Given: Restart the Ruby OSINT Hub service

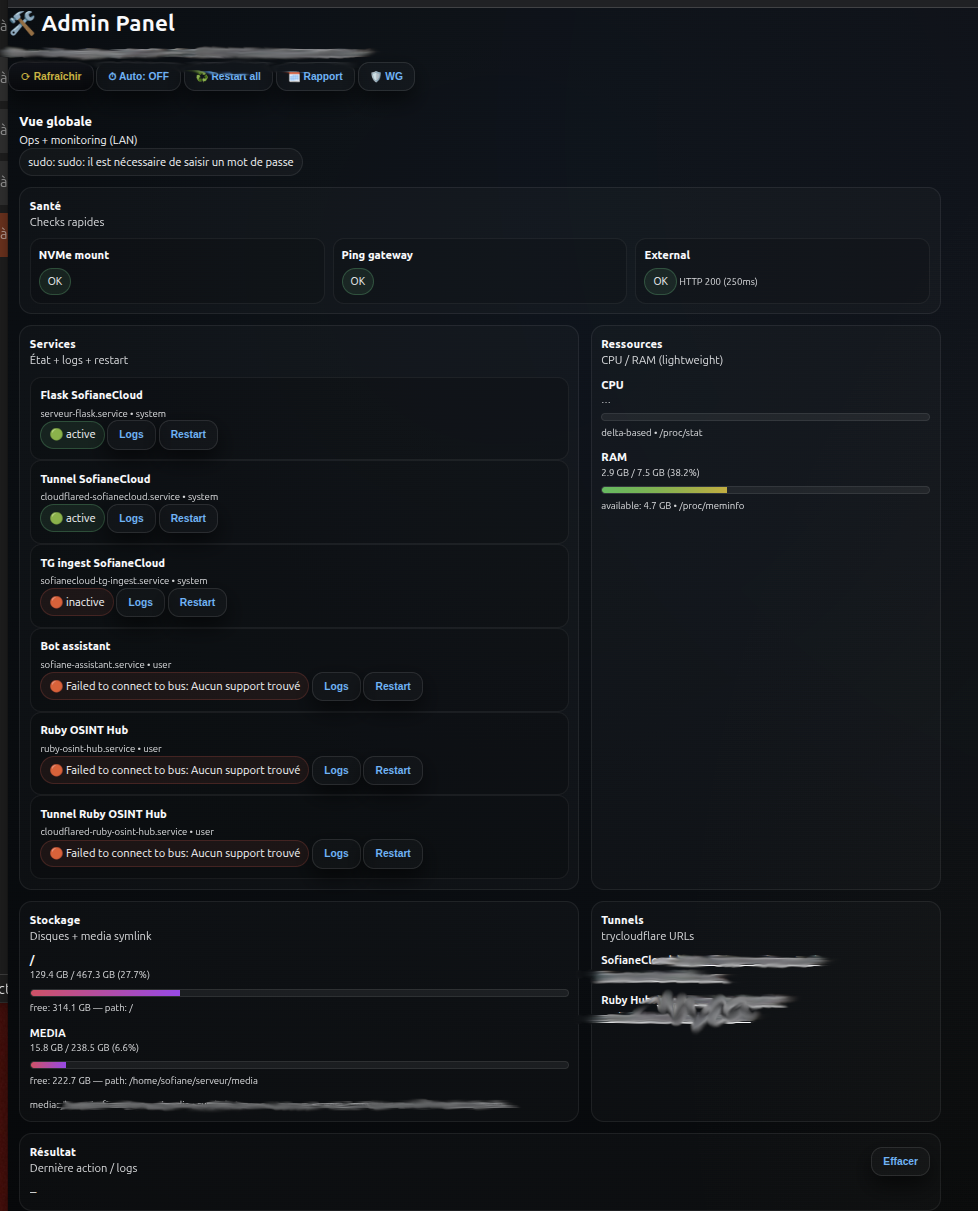Looking at the screenshot, I should pos(393,771).
